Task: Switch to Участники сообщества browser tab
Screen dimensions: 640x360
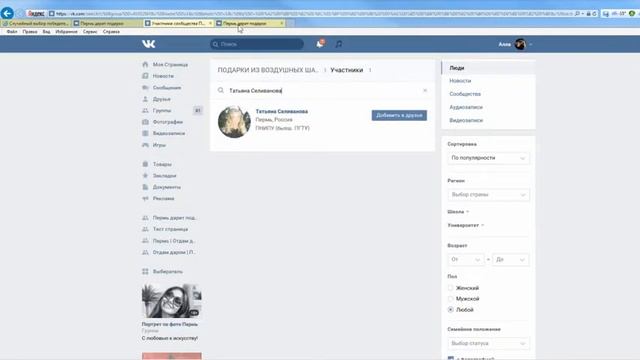Action: pyautogui.click(x=178, y=23)
